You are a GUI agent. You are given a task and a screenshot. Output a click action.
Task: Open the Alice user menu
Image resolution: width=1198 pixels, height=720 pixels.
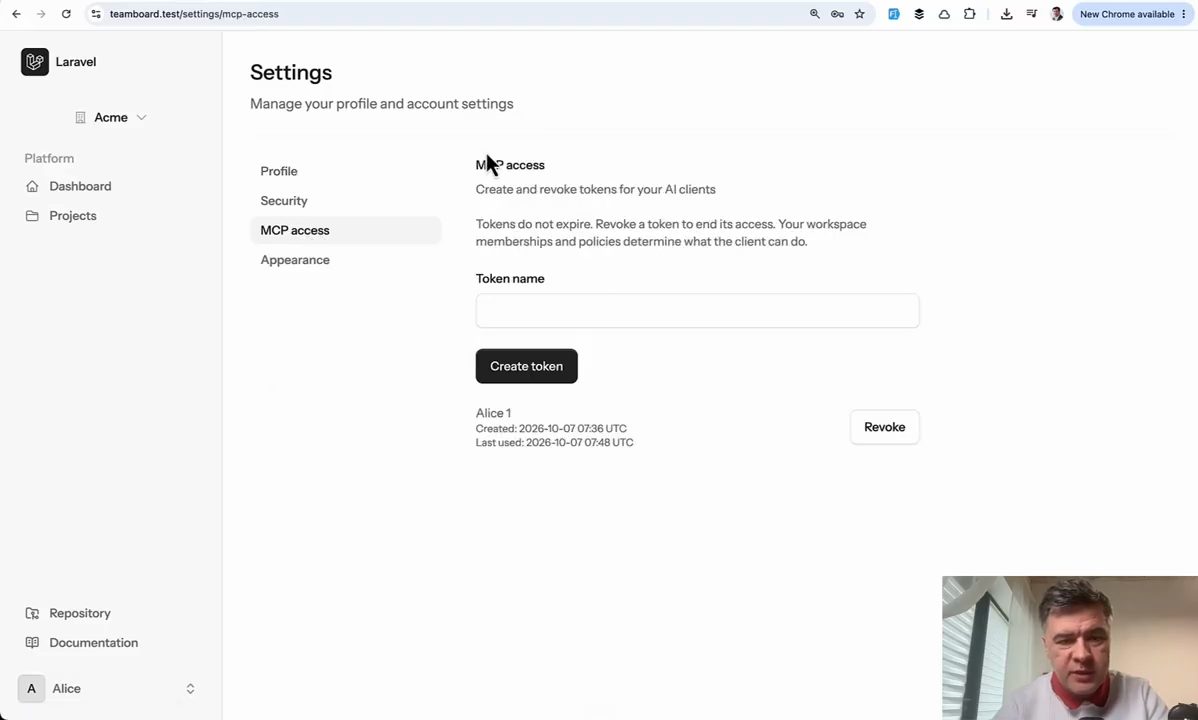(x=110, y=689)
